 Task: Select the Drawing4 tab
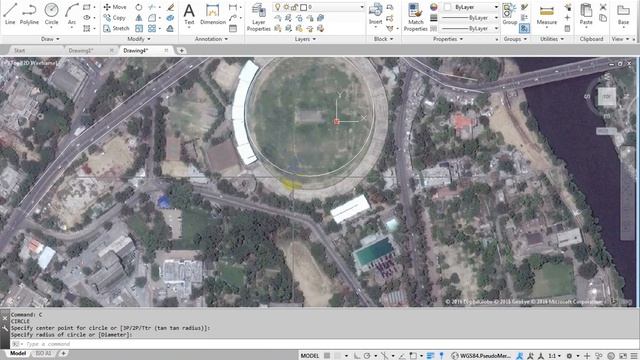click(135, 51)
